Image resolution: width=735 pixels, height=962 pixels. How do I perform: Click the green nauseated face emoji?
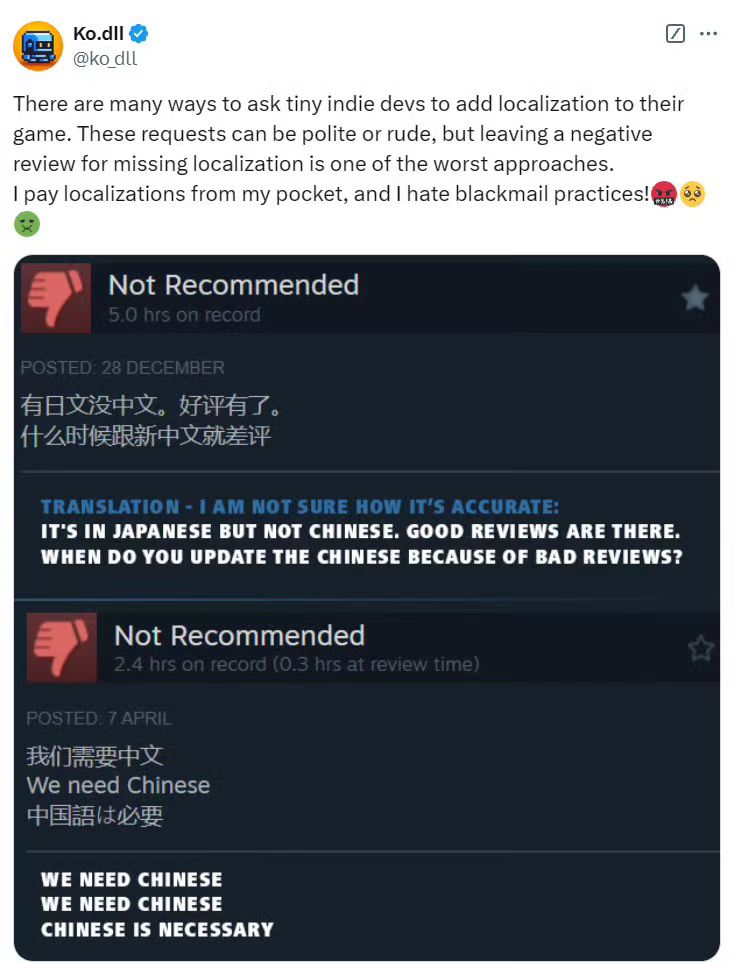click(x=26, y=224)
